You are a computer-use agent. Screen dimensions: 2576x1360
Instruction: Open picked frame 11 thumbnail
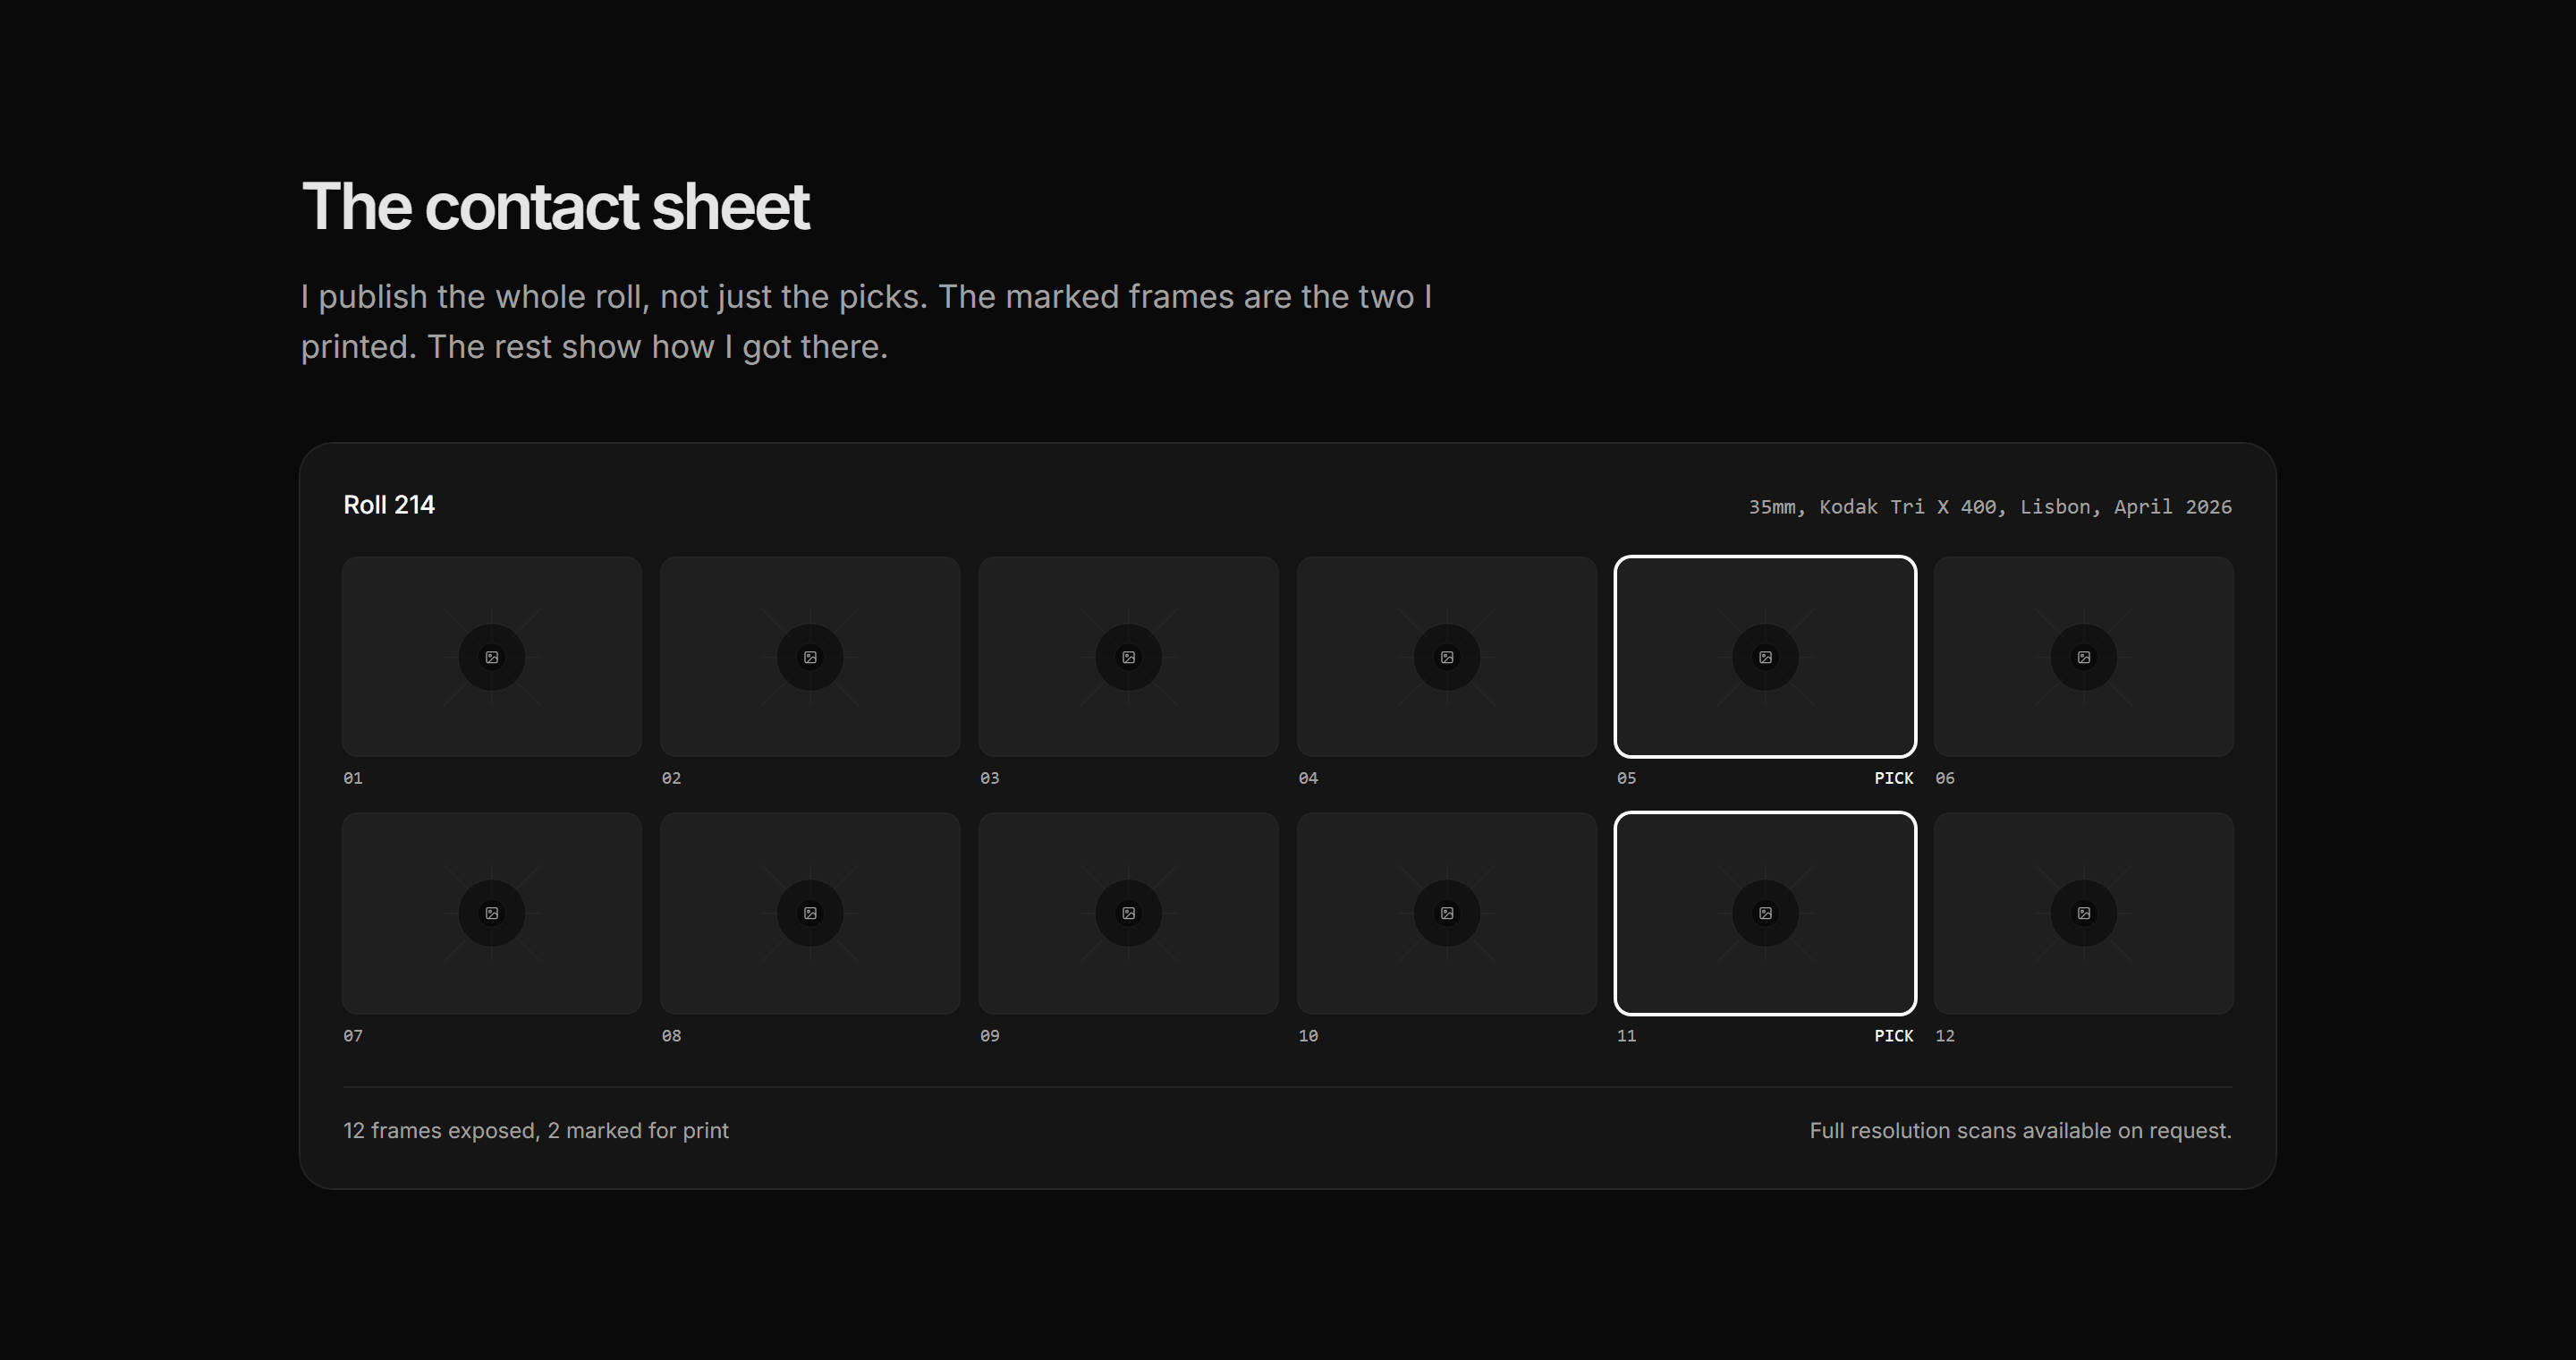point(1765,913)
